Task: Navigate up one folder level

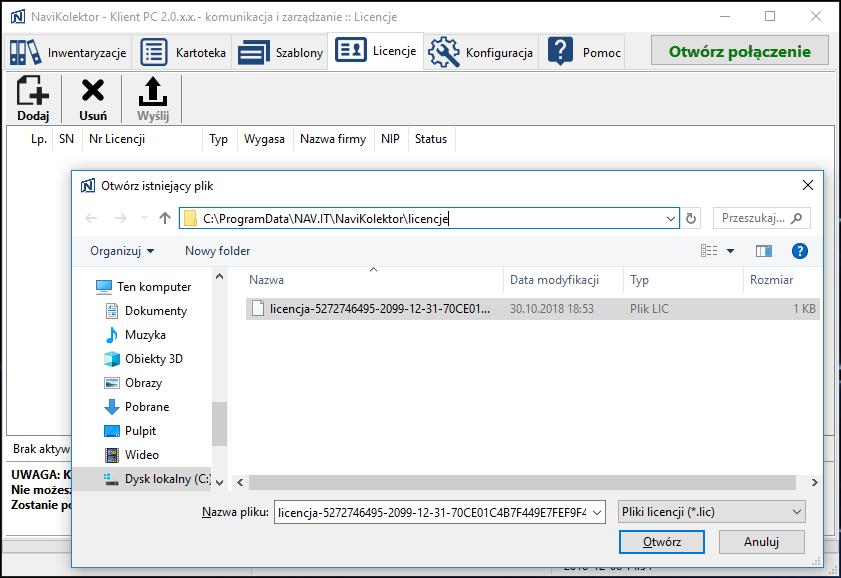Action: pyautogui.click(x=165, y=218)
